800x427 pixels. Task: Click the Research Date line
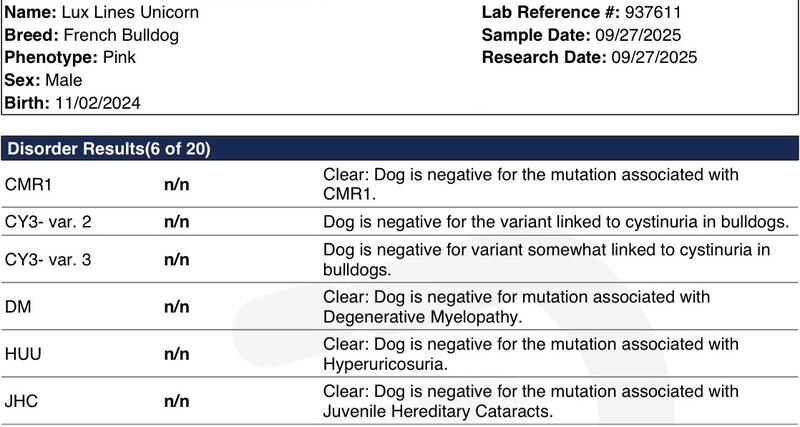click(x=589, y=57)
